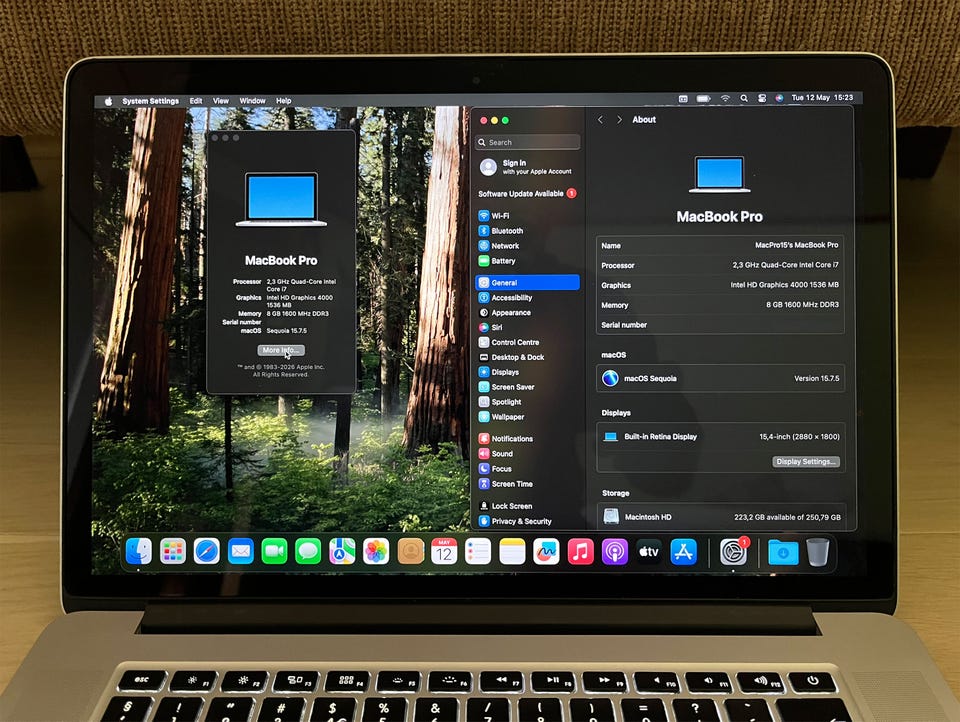Open Privacy & Security settings
The width and height of the screenshot is (960, 722).
pos(515,521)
